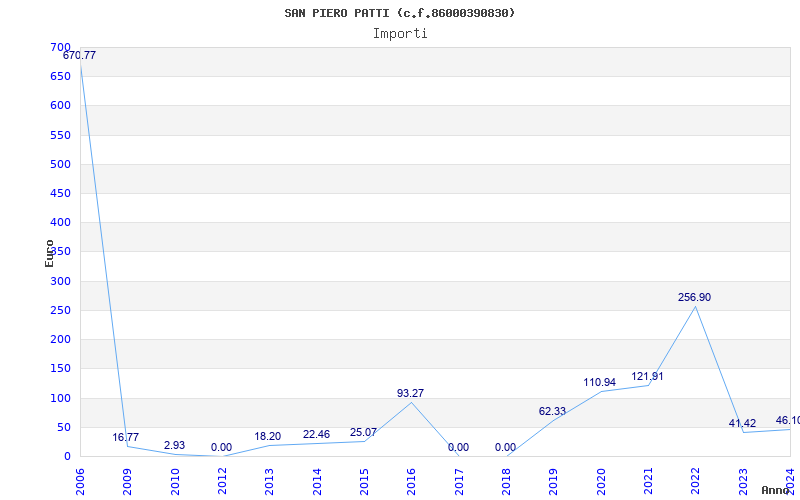Click the 450 y-axis tick label

[60, 193]
